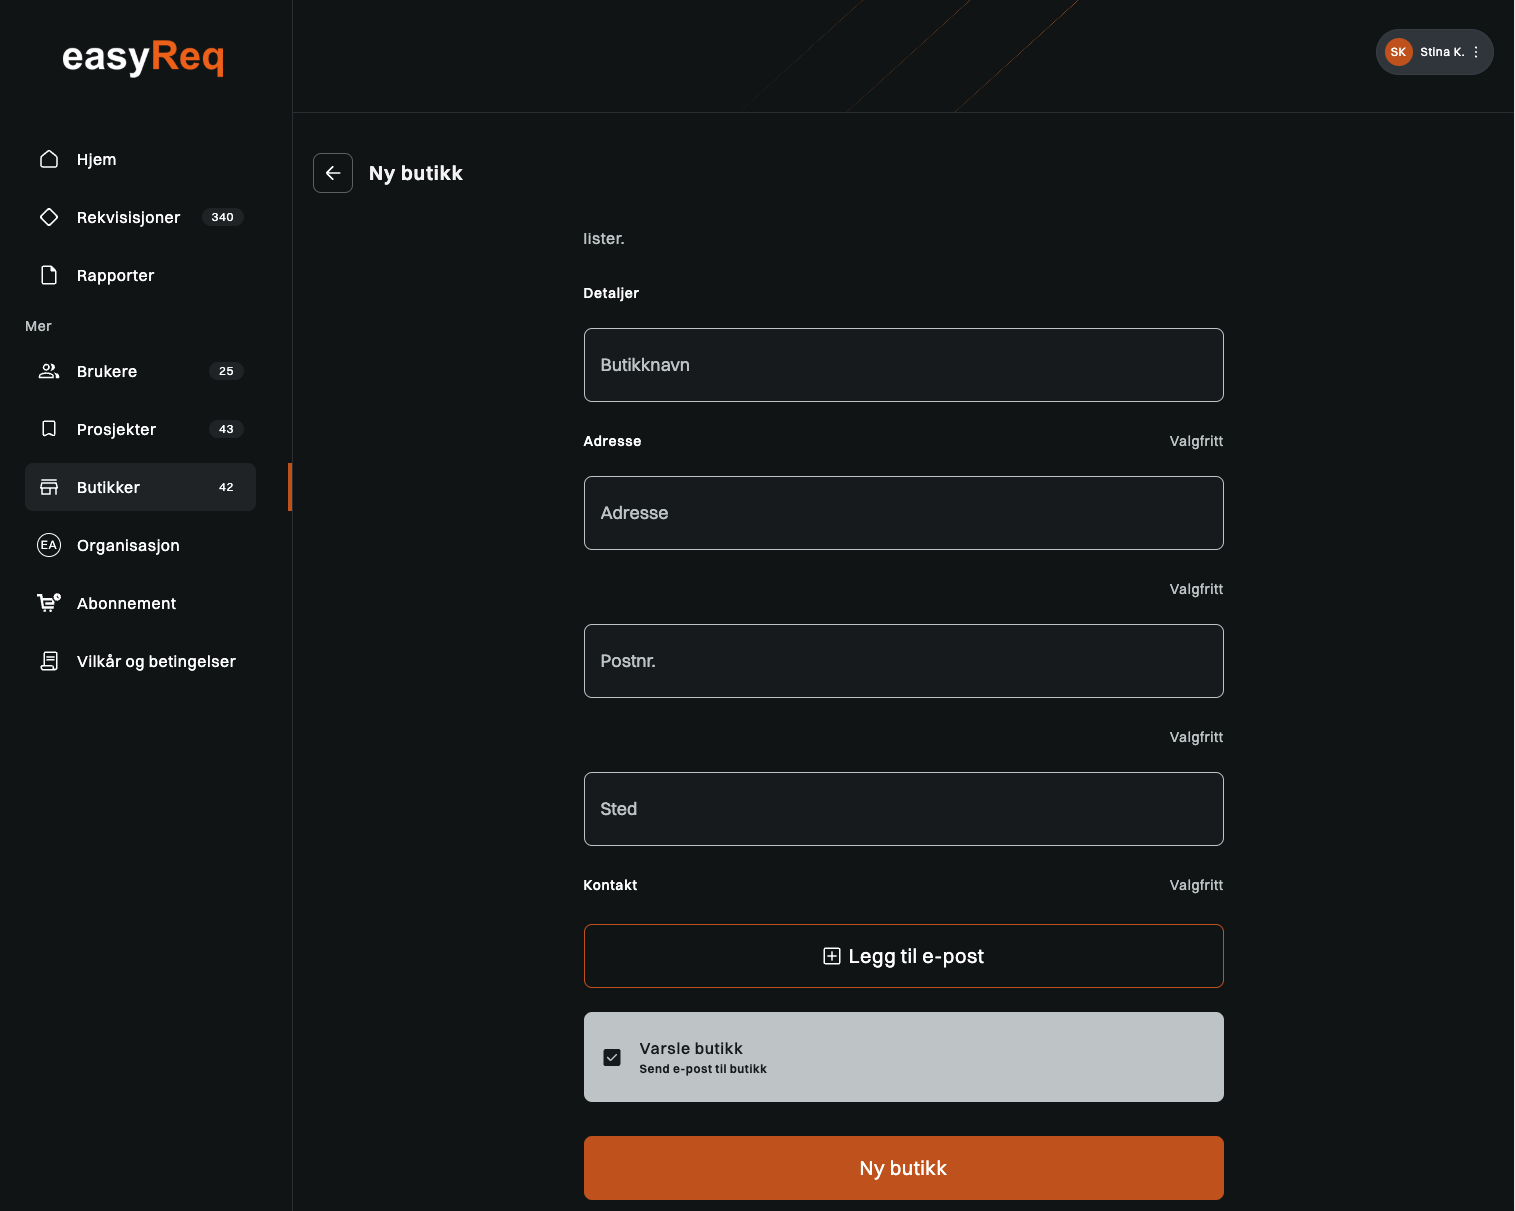Select Butikker in the sidebar
Screen dimensions: 1515x1211
tap(140, 487)
